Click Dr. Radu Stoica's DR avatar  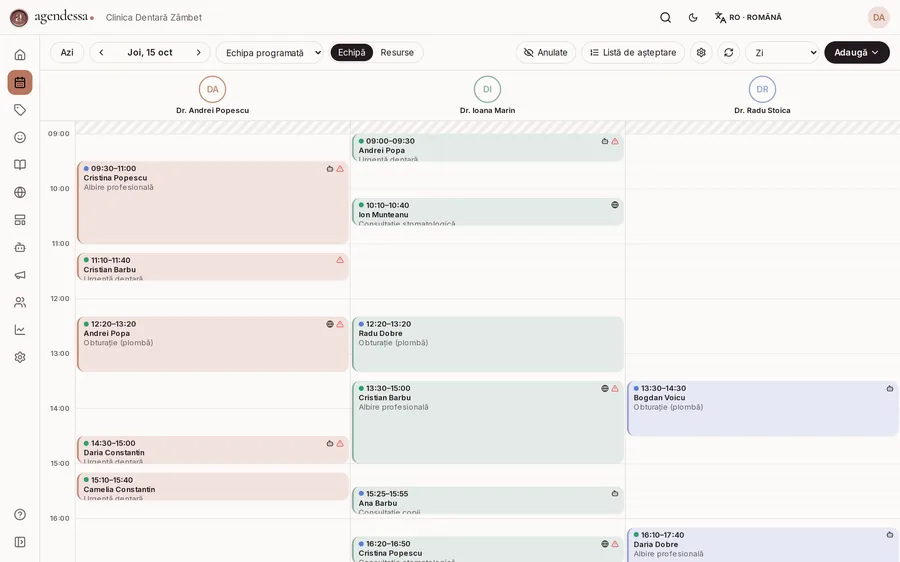(762, 89)
